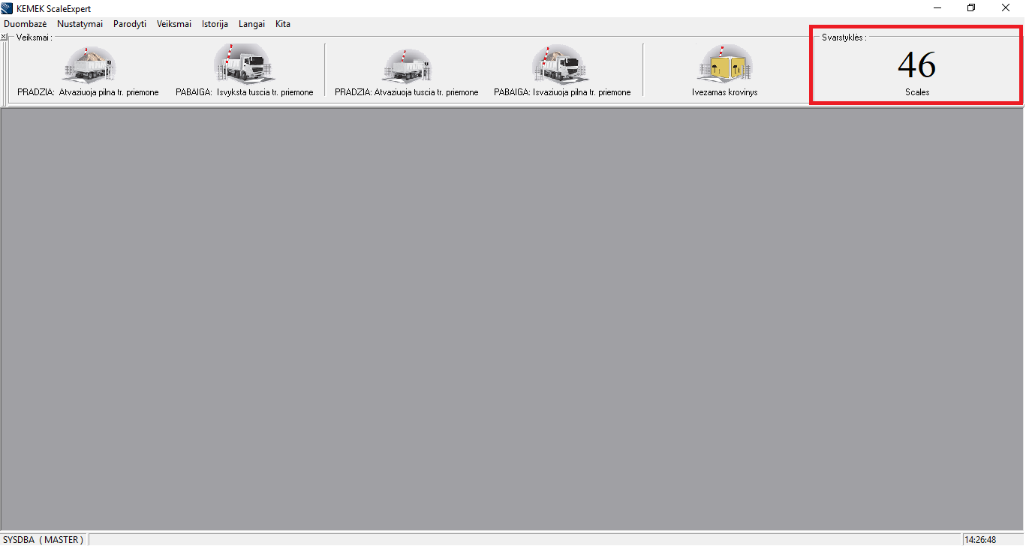Click the full truck arriving icon (PRADZIA)

(89, 65)
